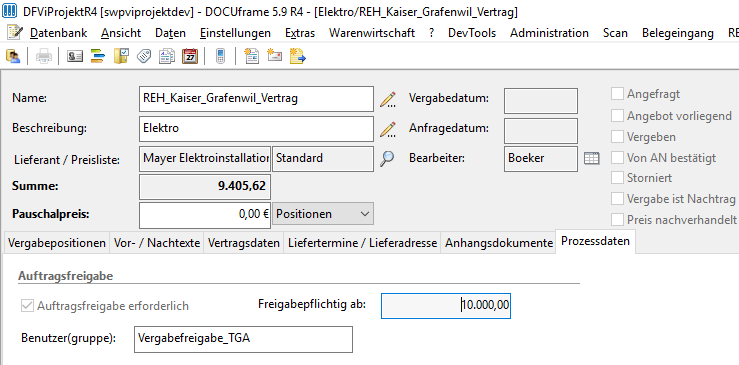739x365 pixels.
Task: Toggle the Vergeben checkbox
Action: tap(617, 137)
